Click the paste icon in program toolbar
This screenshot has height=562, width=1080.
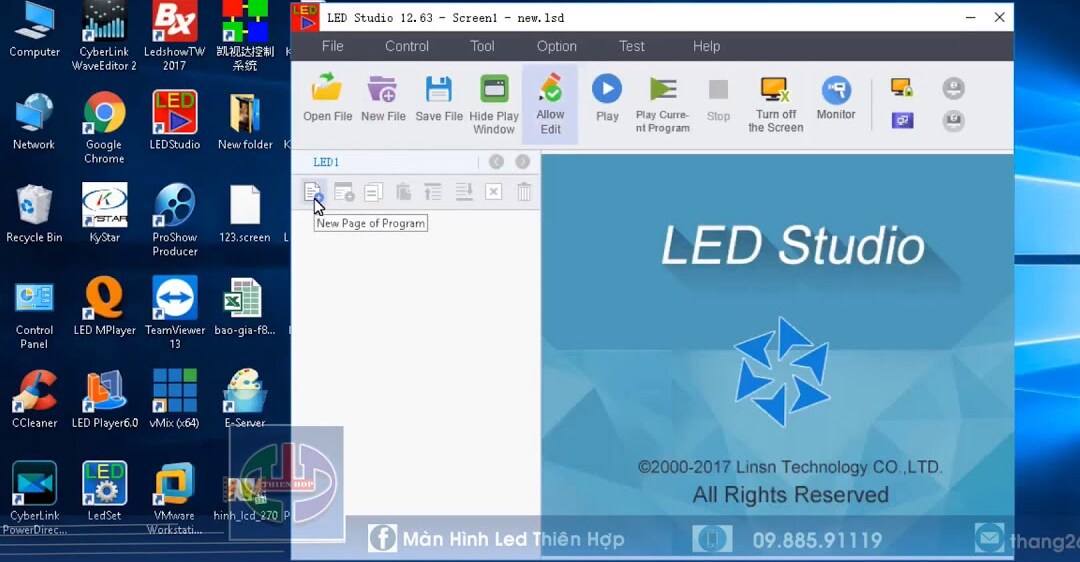pos(404,191)
